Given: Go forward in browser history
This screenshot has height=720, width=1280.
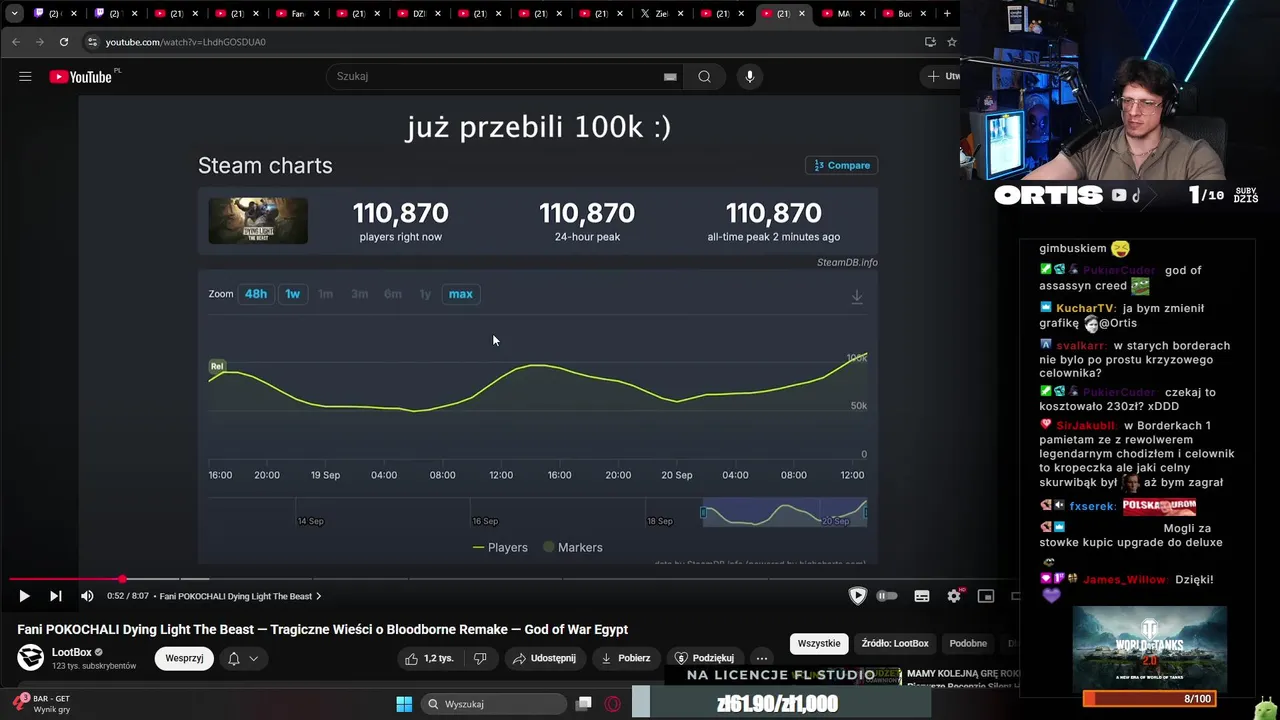Looking at the screenshot, I should [x=40, y=42].
